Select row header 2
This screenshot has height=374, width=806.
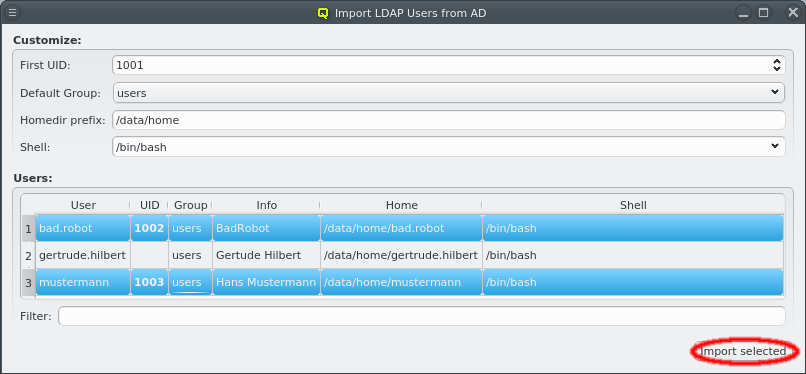(28, 255)
